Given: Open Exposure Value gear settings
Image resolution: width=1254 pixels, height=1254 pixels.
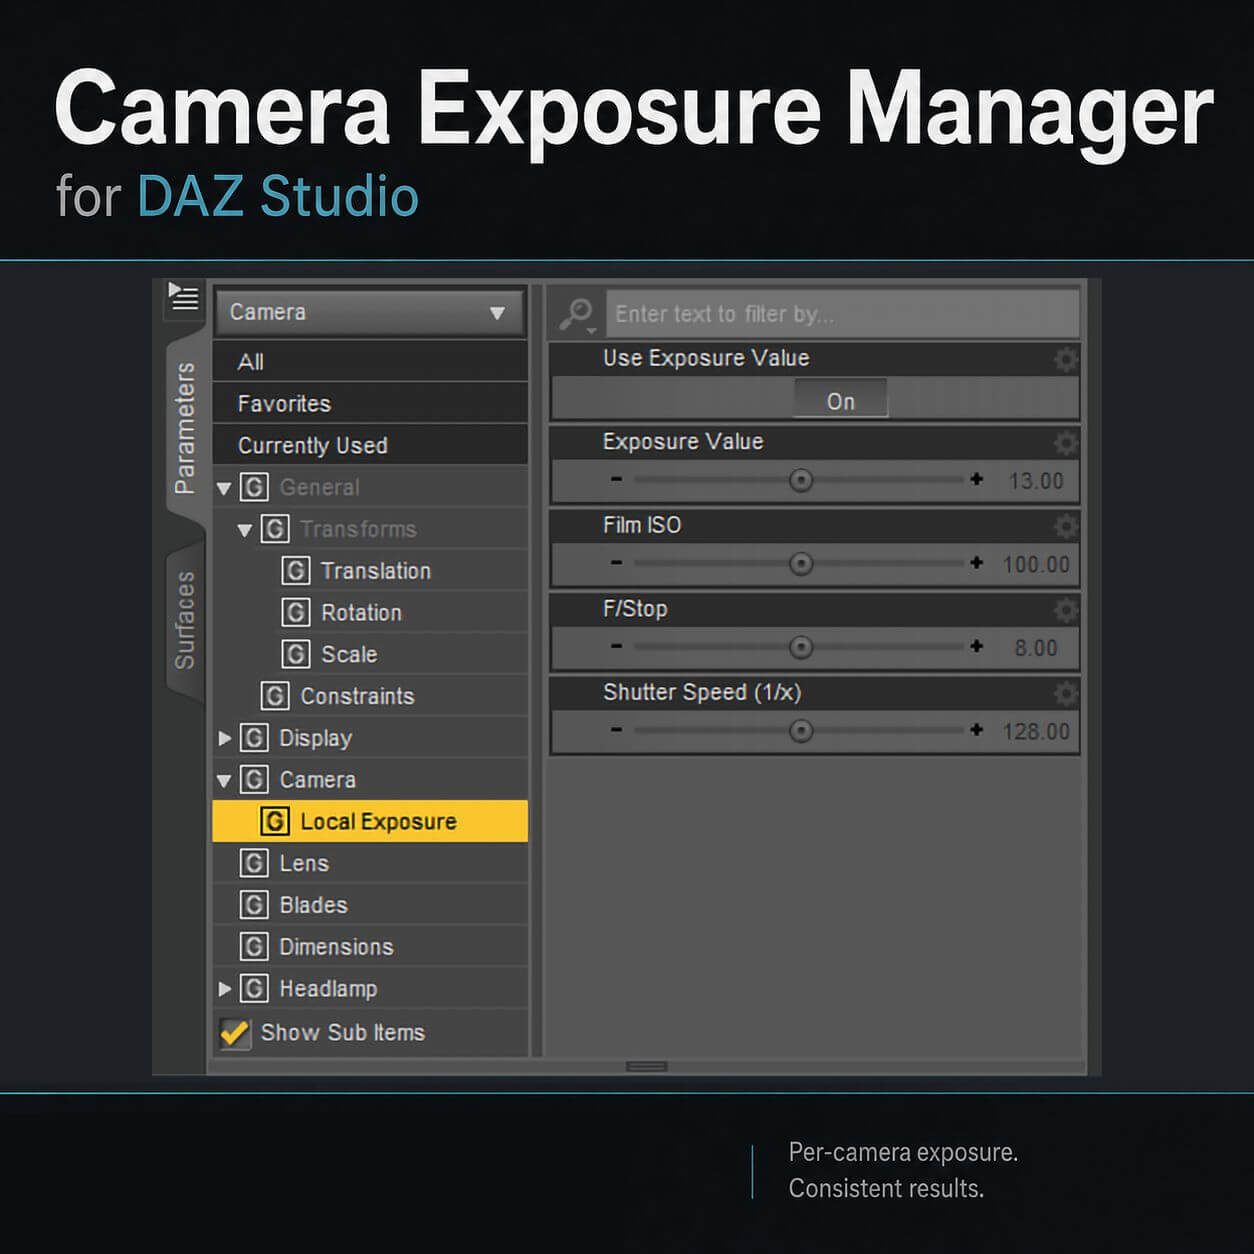Looking at the screenshot, I should point(1066,442).
